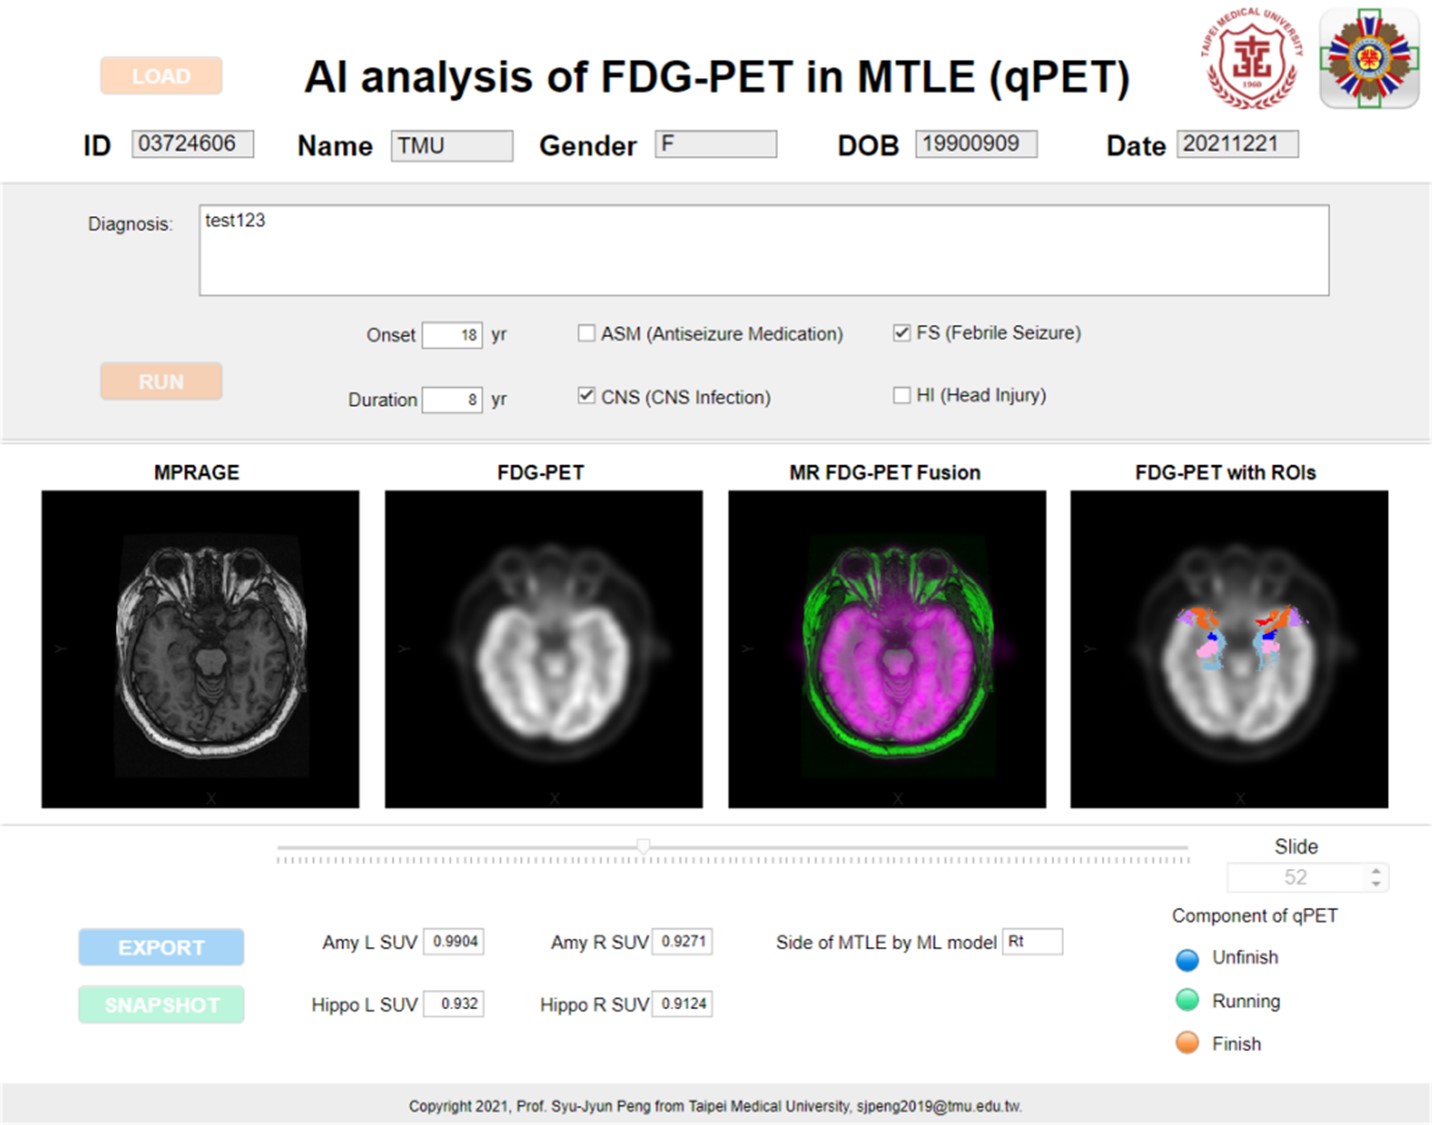The image size is (1432, 1125).
Task: Click into the Diagnosis text area
Action: pyautogui.click(x=764, y=250)
